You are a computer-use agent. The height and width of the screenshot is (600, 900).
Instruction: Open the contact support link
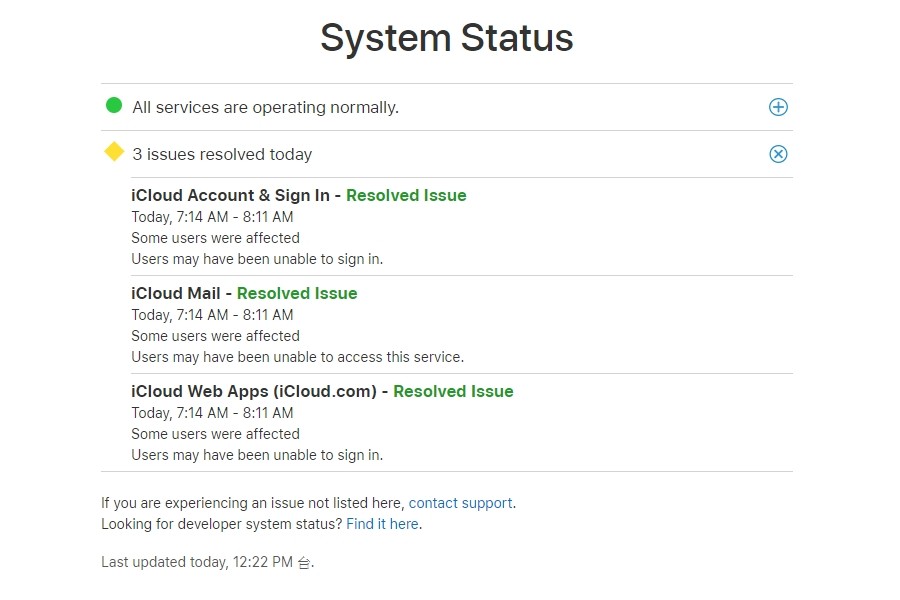460,503
